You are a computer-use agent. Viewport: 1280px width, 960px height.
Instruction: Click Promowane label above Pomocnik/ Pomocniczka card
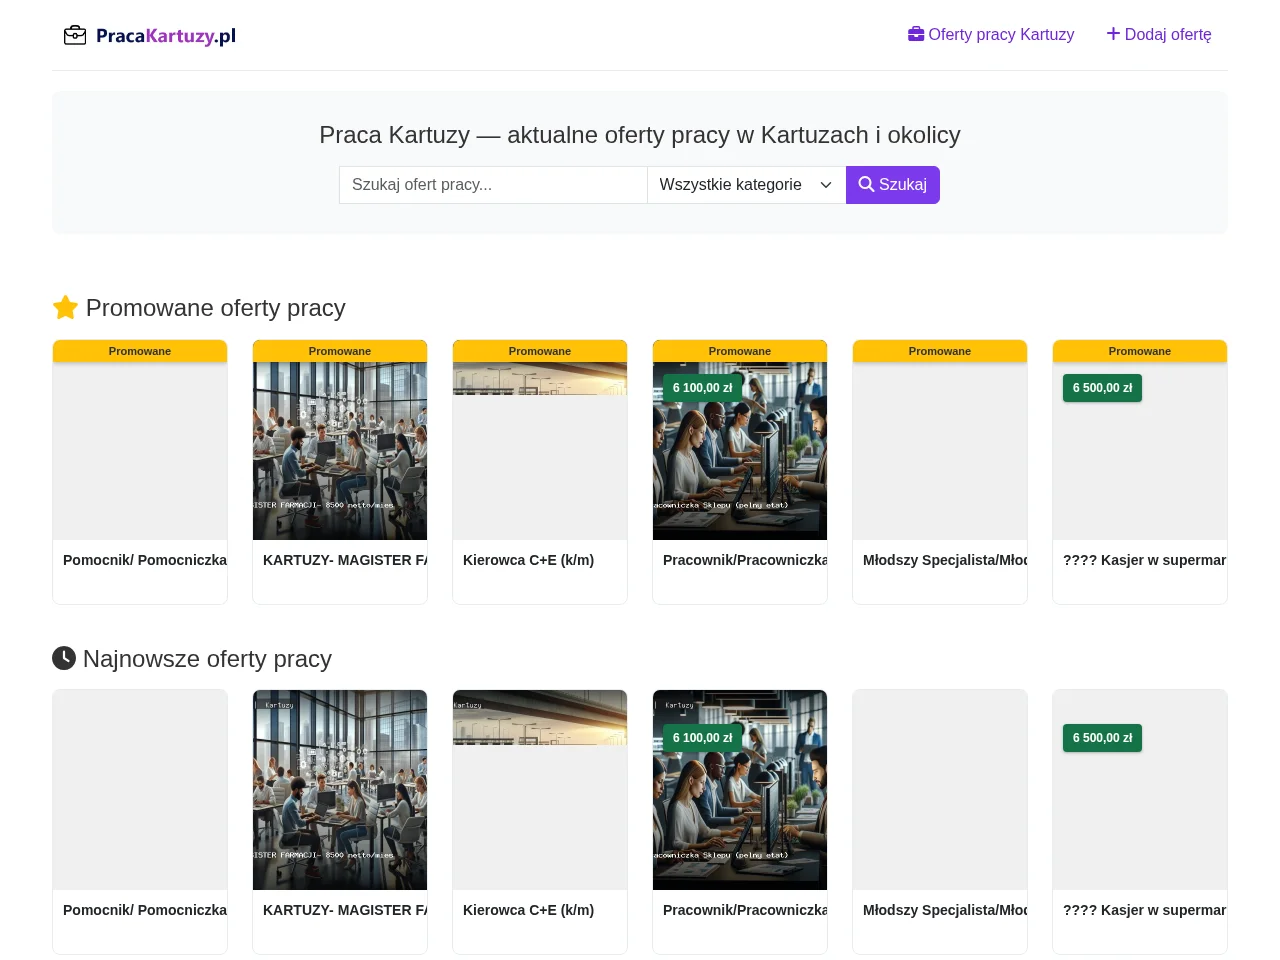(140, 351)
